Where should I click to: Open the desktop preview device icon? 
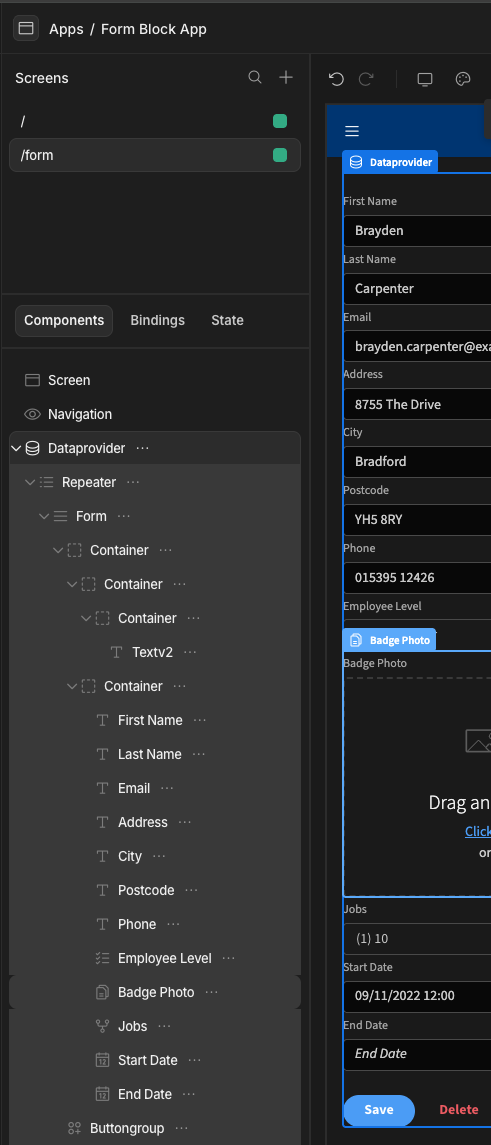(425, 79)
